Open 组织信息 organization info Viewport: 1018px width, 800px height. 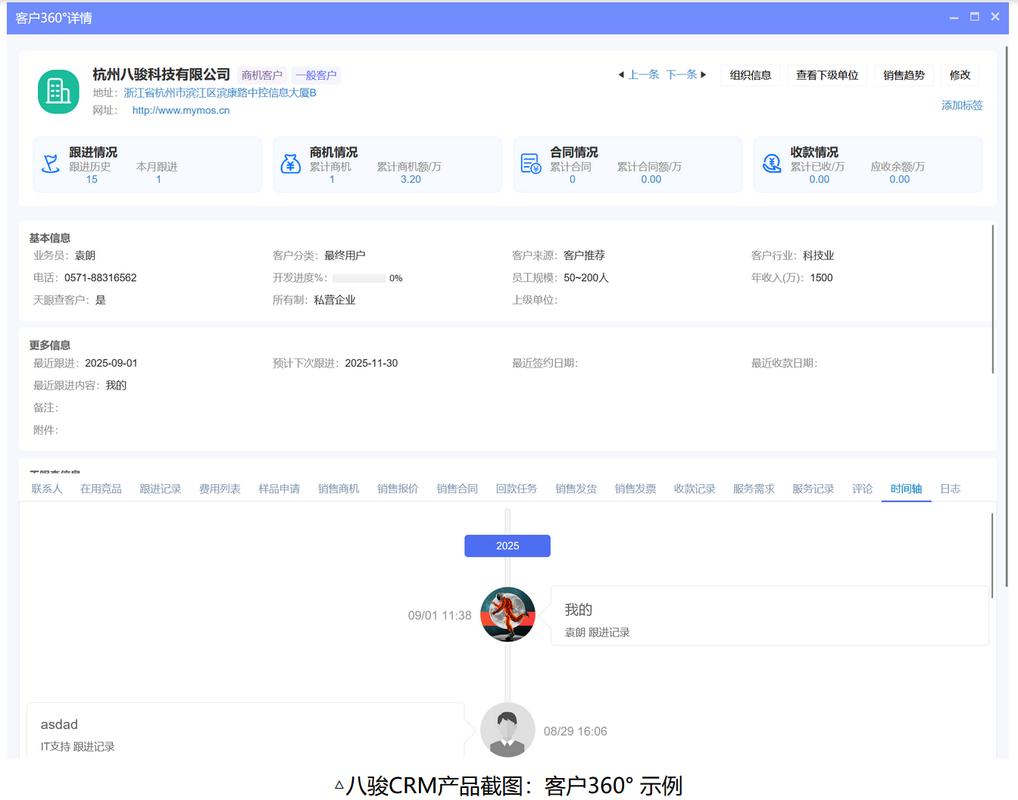click(751, 75)
